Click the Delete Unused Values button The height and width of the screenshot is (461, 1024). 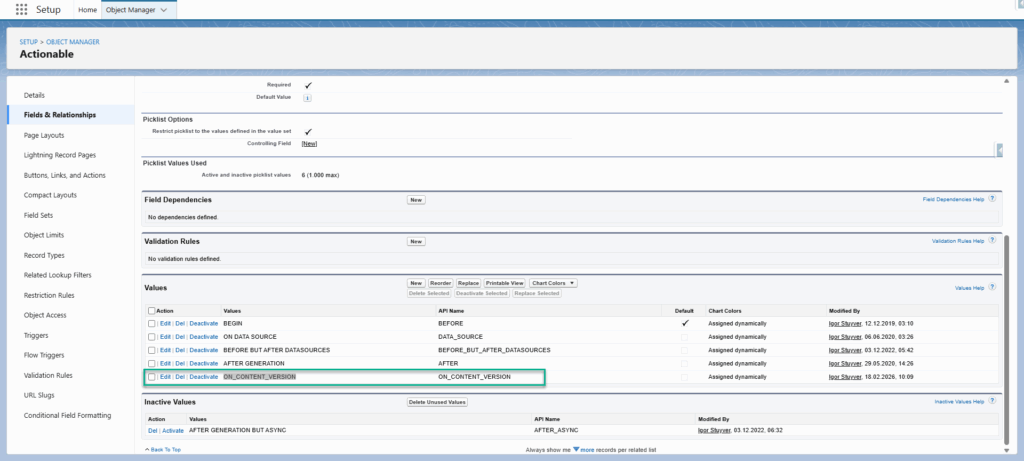(437, 402)
